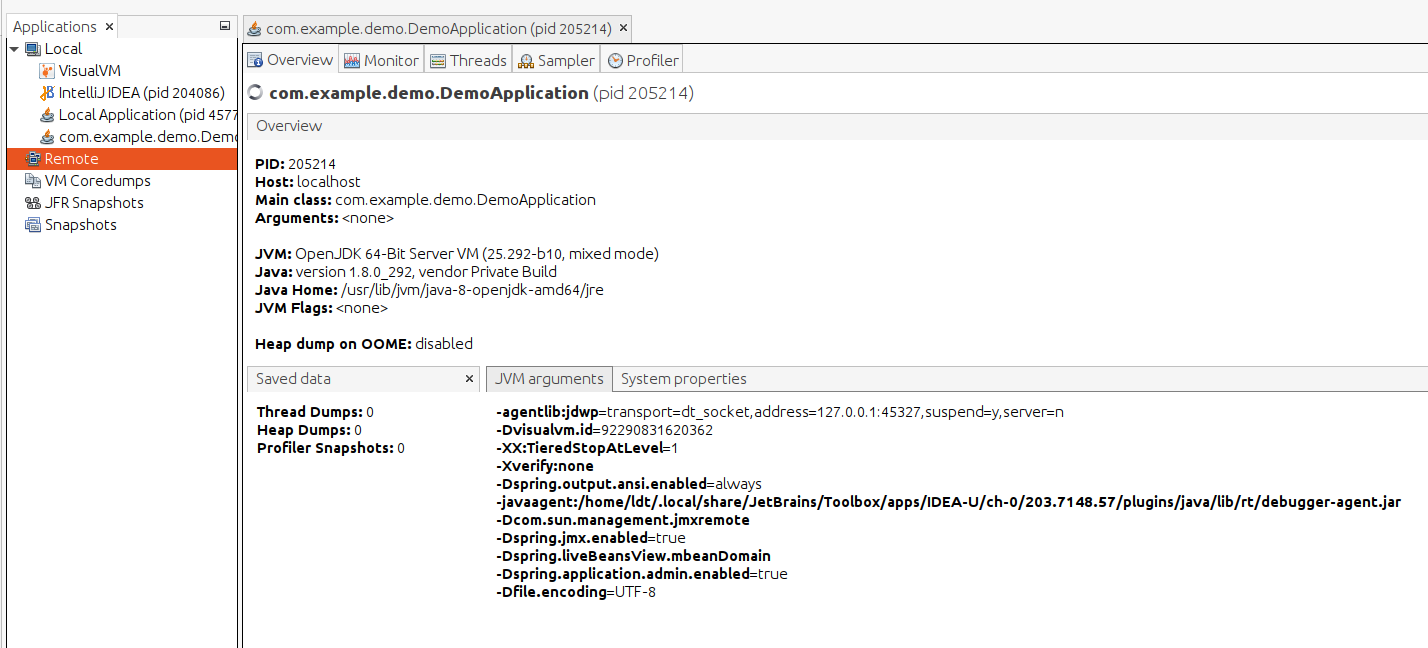Switch to the Monitor tab
The width and height of the screenshot is (1428, 648).
(381, 60)
